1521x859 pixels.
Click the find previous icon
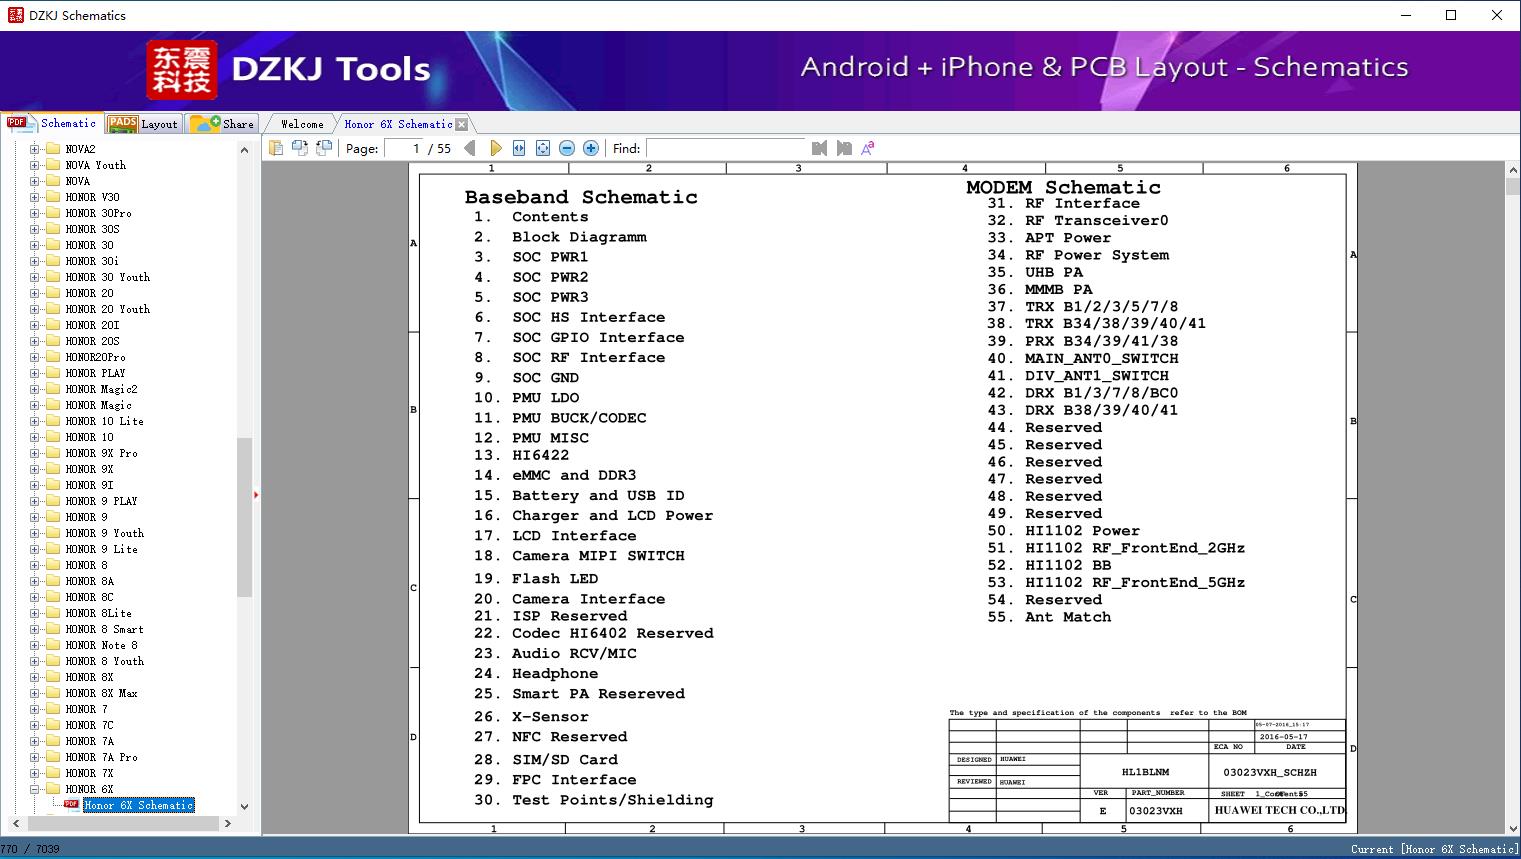point(819,148)
